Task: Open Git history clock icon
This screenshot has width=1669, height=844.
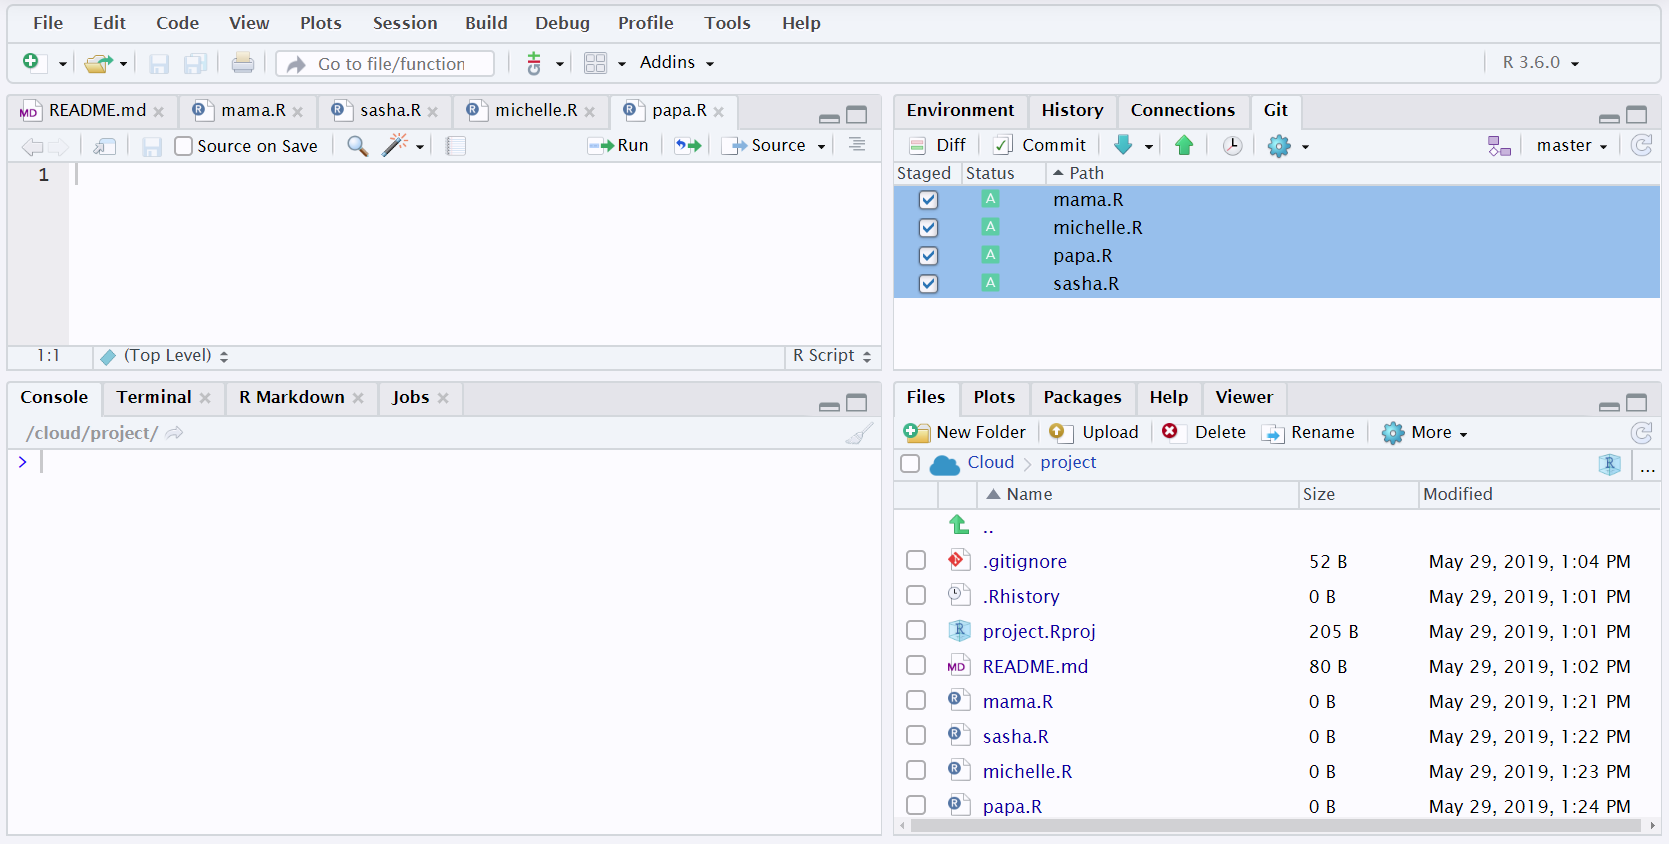Action: (1232, 146)
